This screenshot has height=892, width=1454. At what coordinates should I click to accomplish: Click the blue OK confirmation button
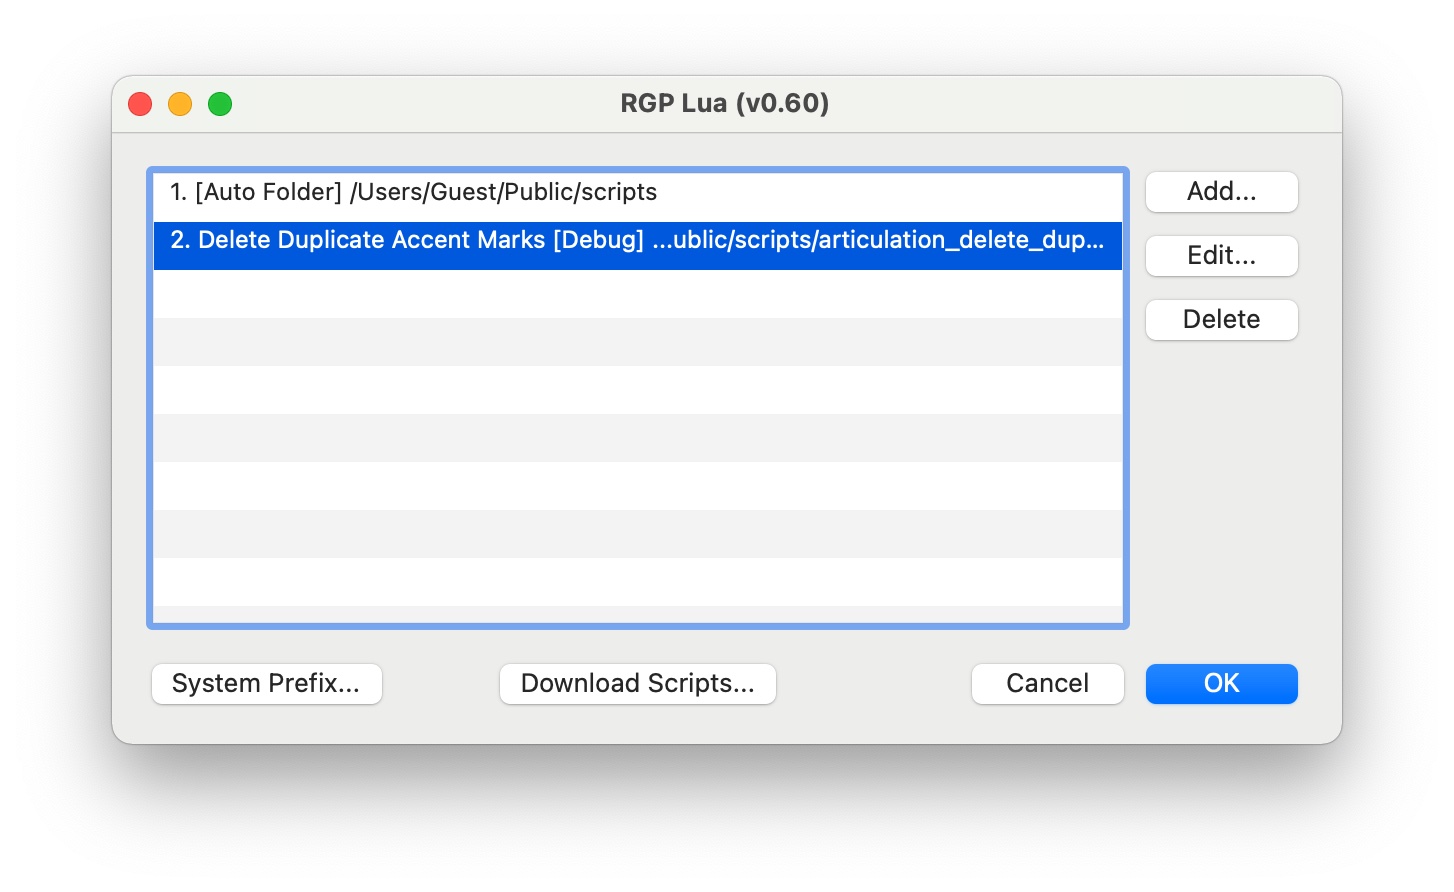tap(1221, 684)
